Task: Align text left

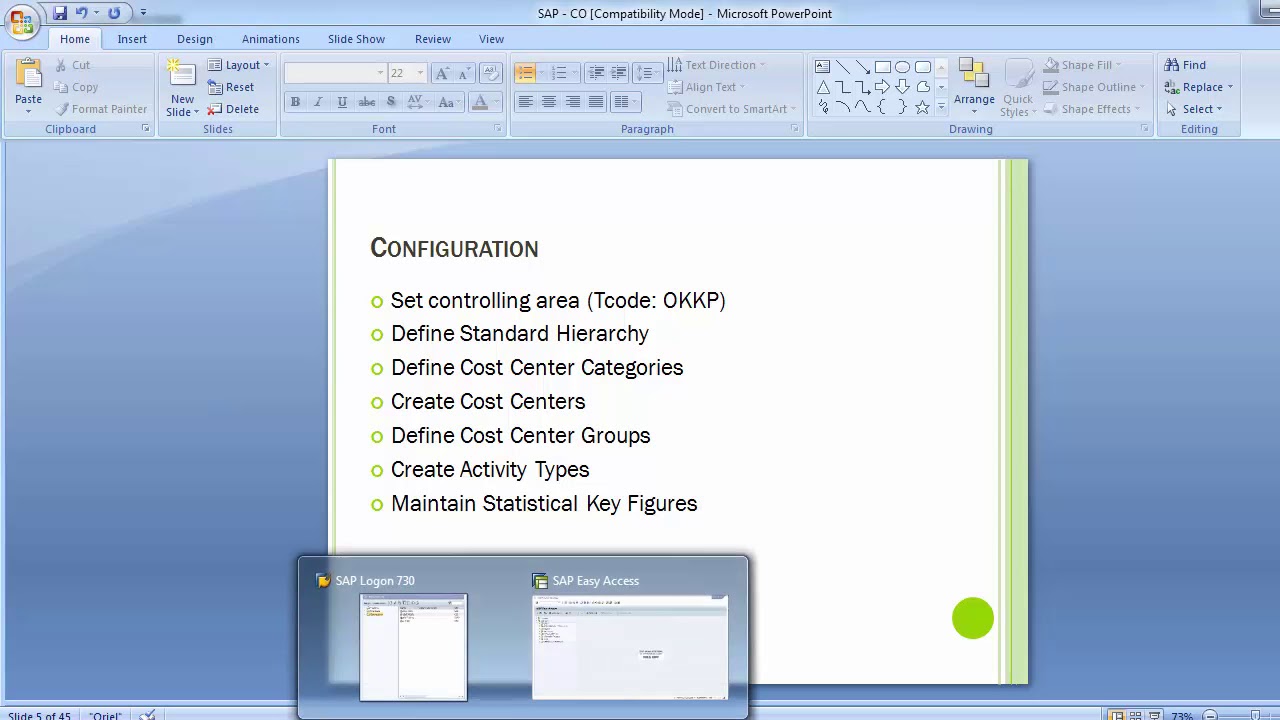Action: coord(525,102)
